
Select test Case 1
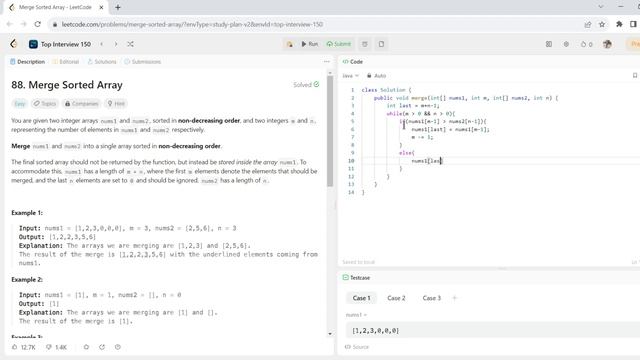362,298
